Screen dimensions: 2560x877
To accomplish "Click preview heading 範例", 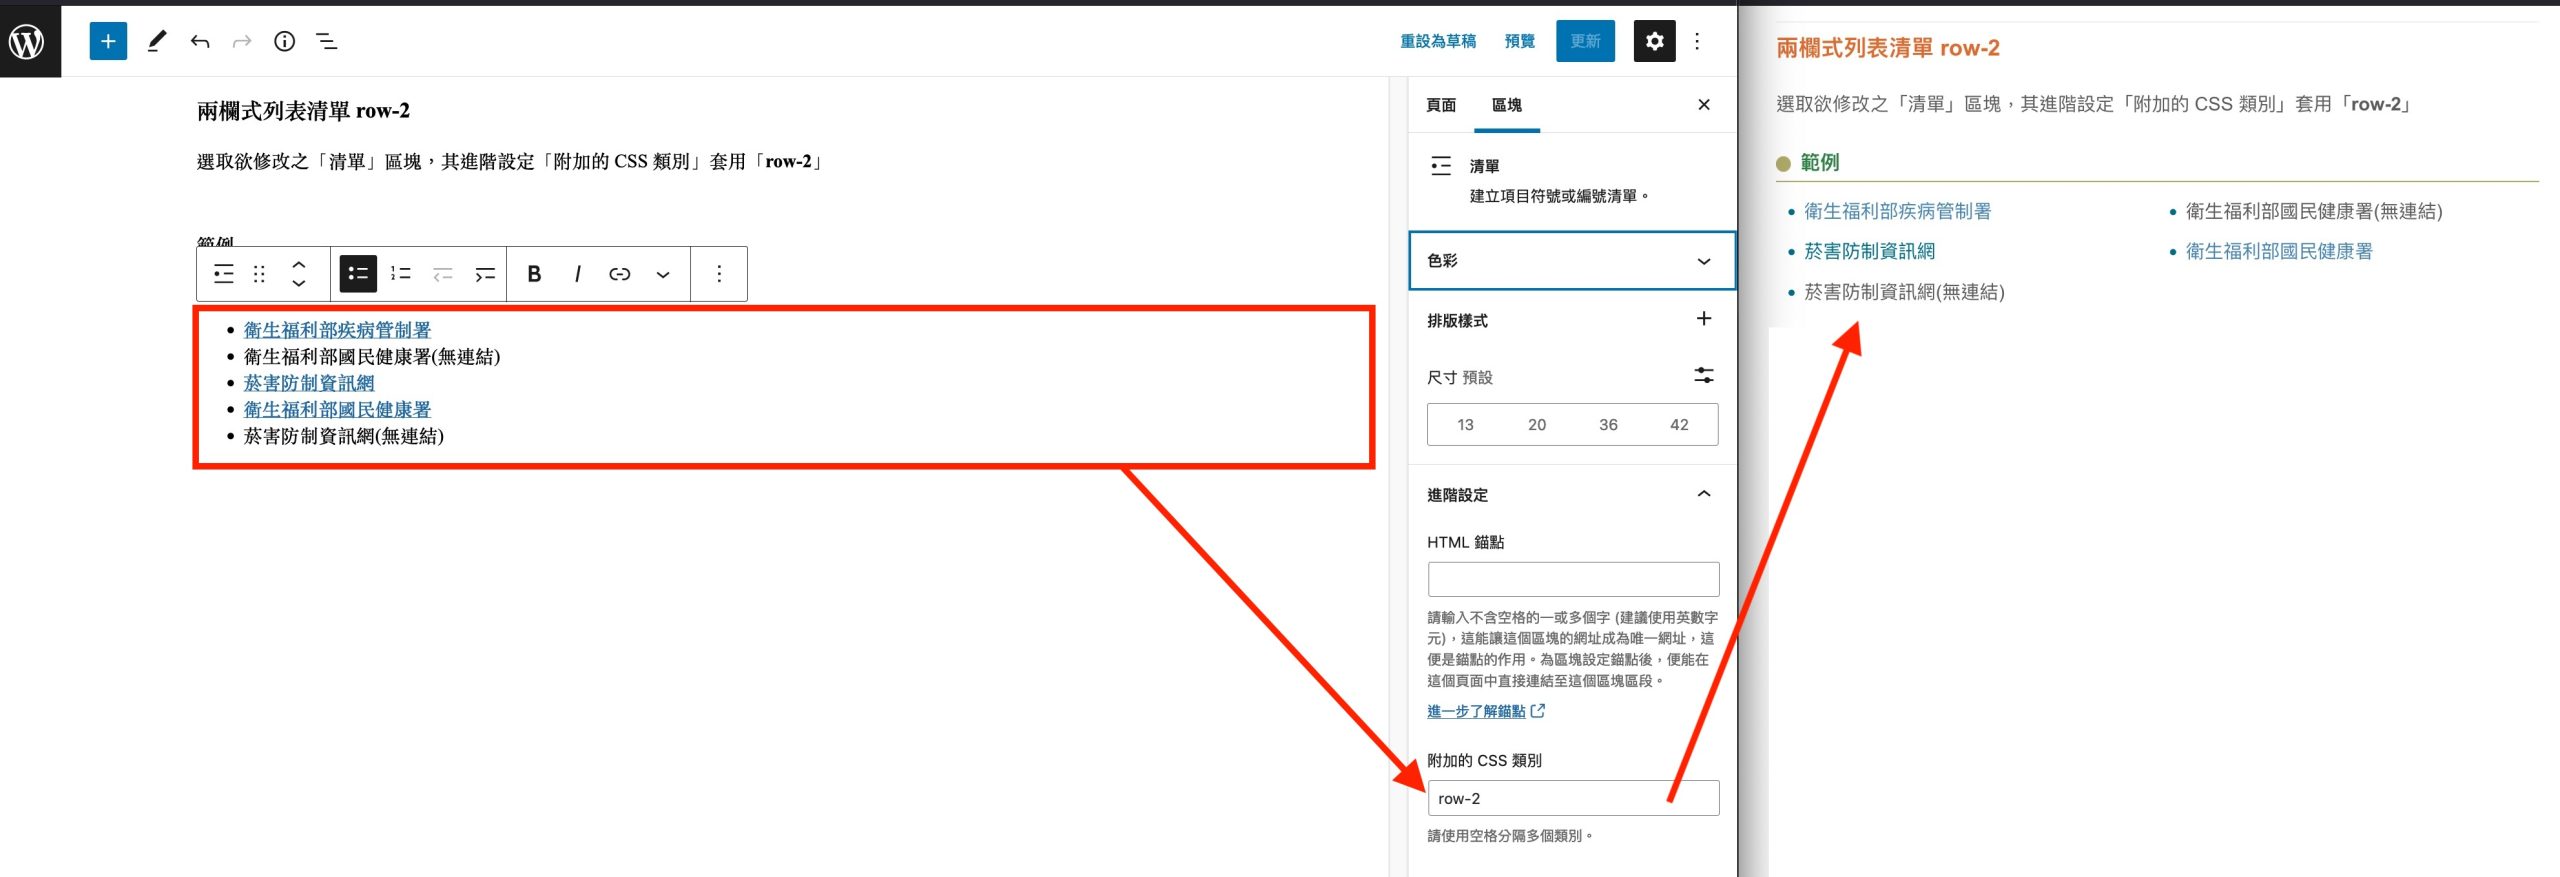I will point(1819,162).
